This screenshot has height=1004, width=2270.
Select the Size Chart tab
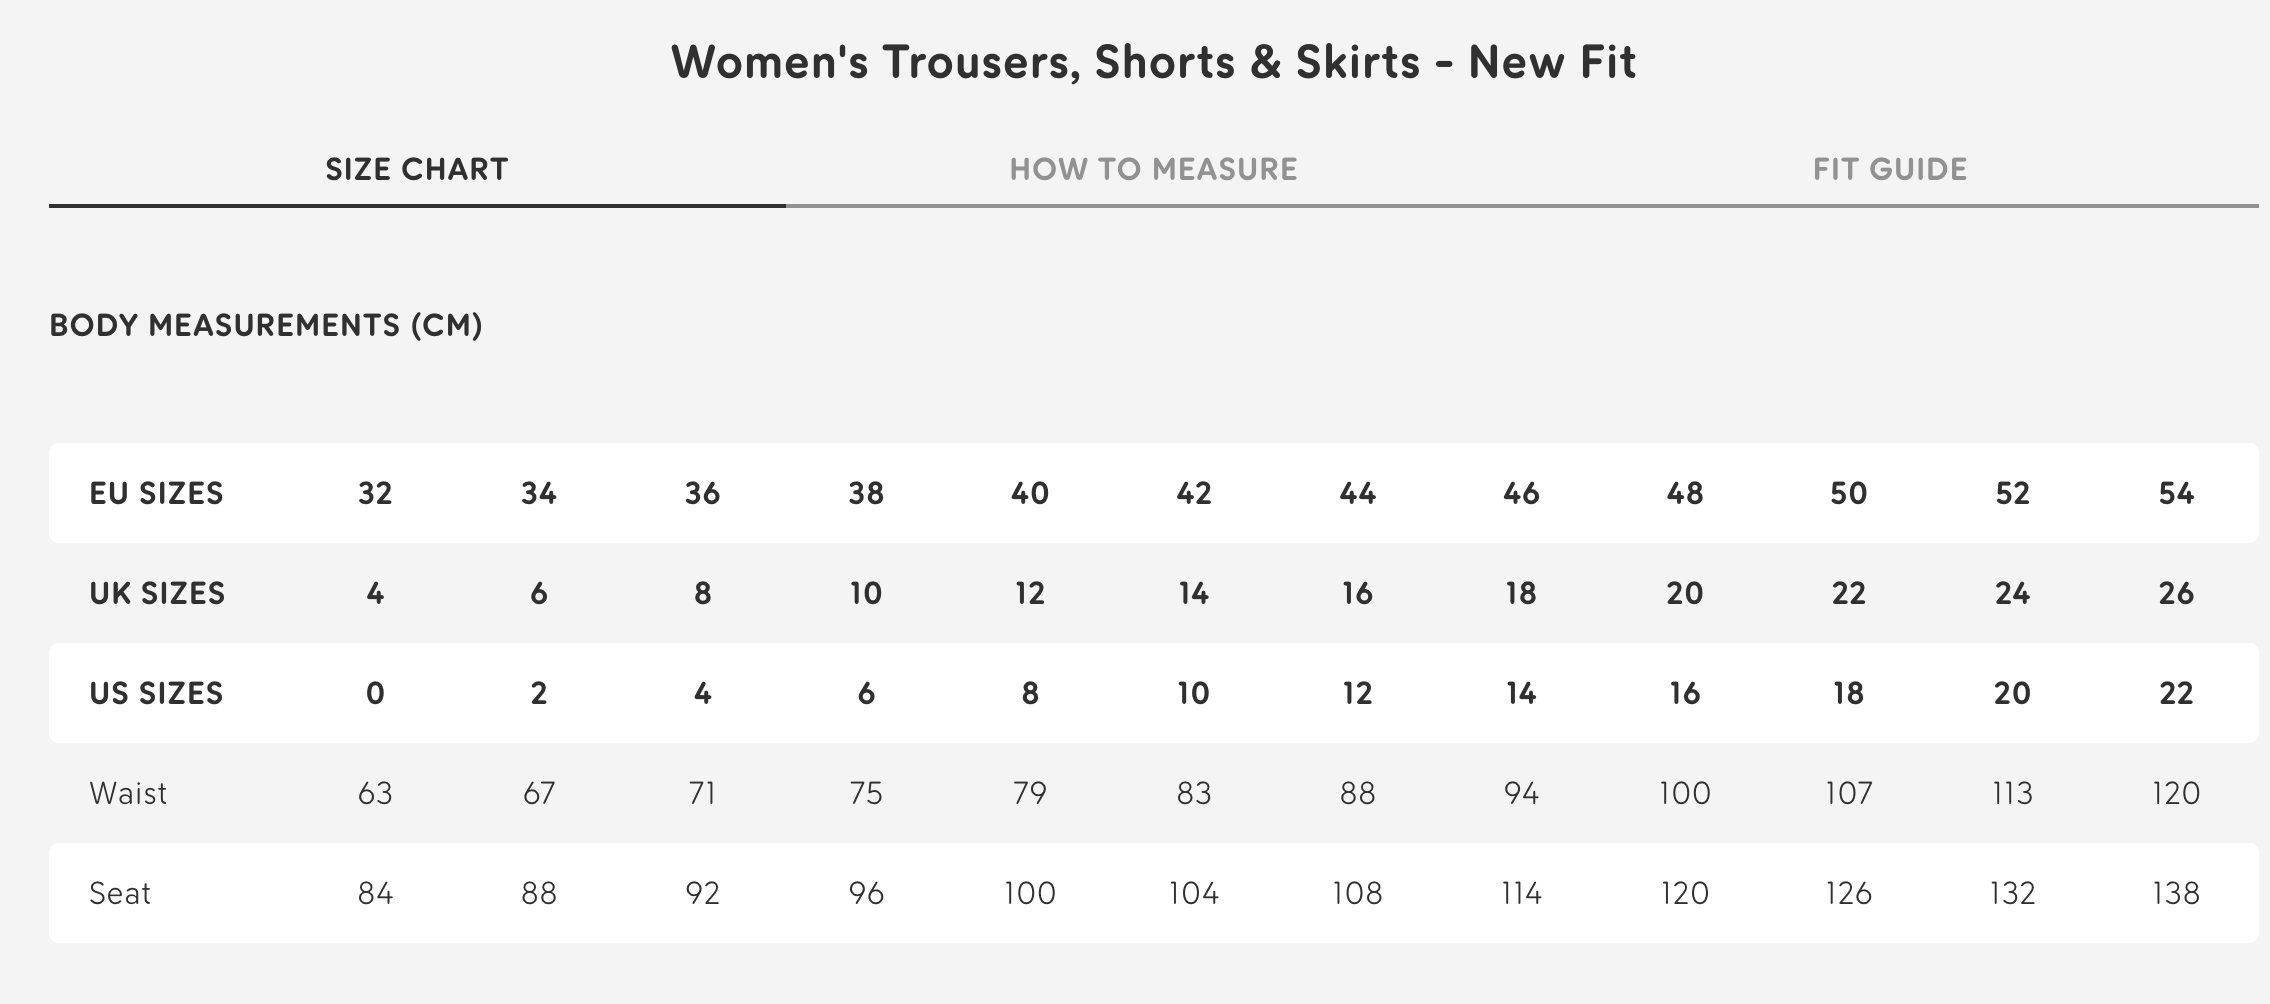[x=417, y=169]
